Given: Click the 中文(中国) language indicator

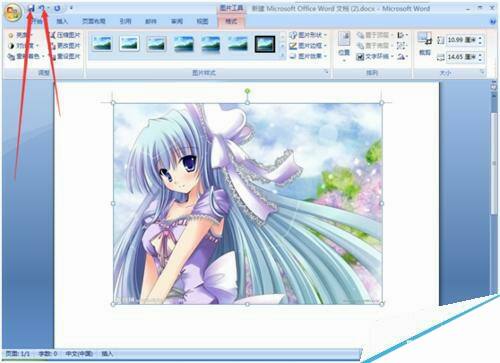Looking at the screenshot, I should click(x=79, y=354).
